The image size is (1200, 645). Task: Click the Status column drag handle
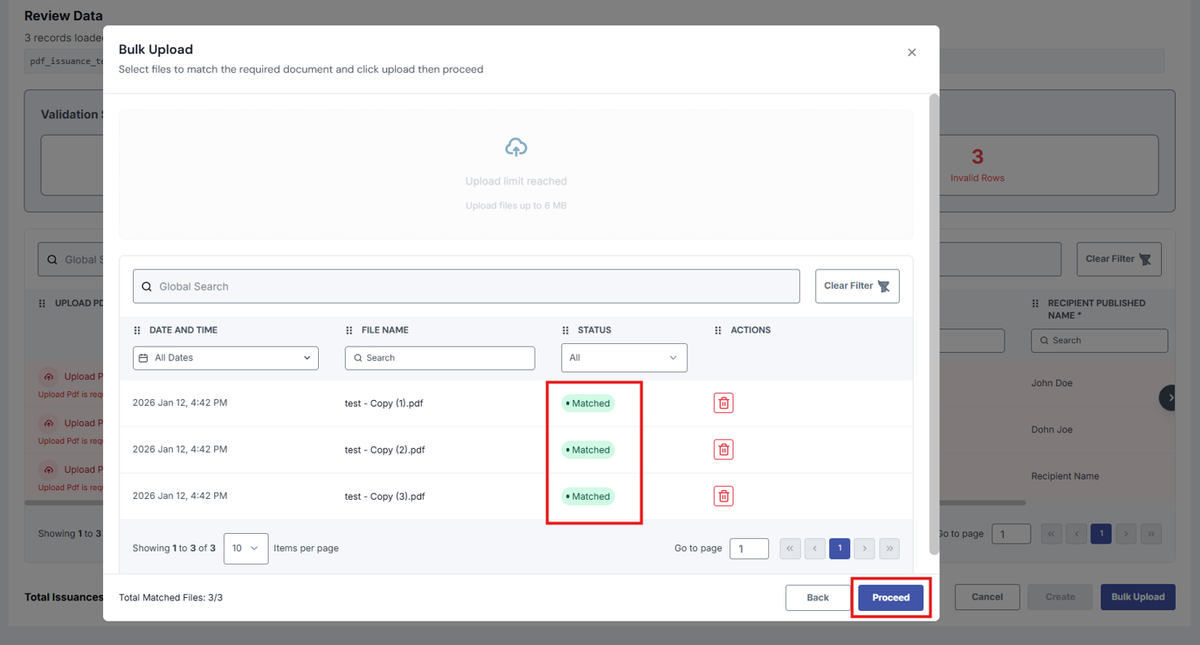click(x=566, y=330)
